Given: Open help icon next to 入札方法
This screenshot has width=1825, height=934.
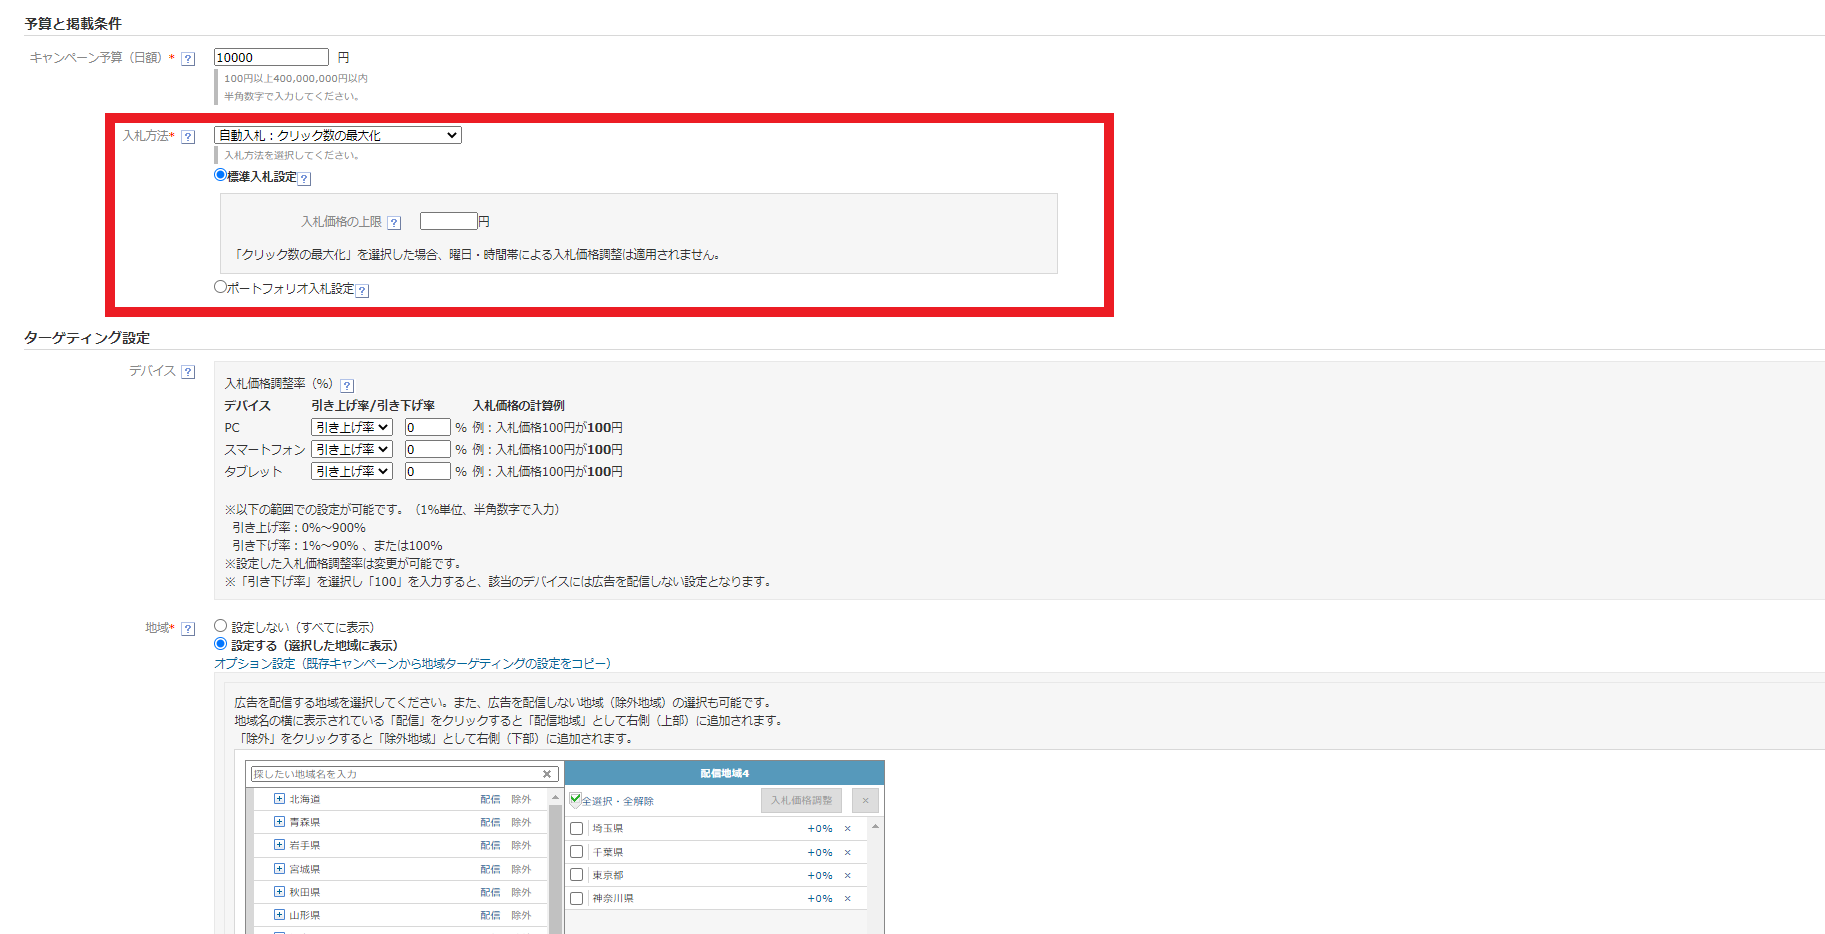Looking at the screenshot, I should (188, 137).
